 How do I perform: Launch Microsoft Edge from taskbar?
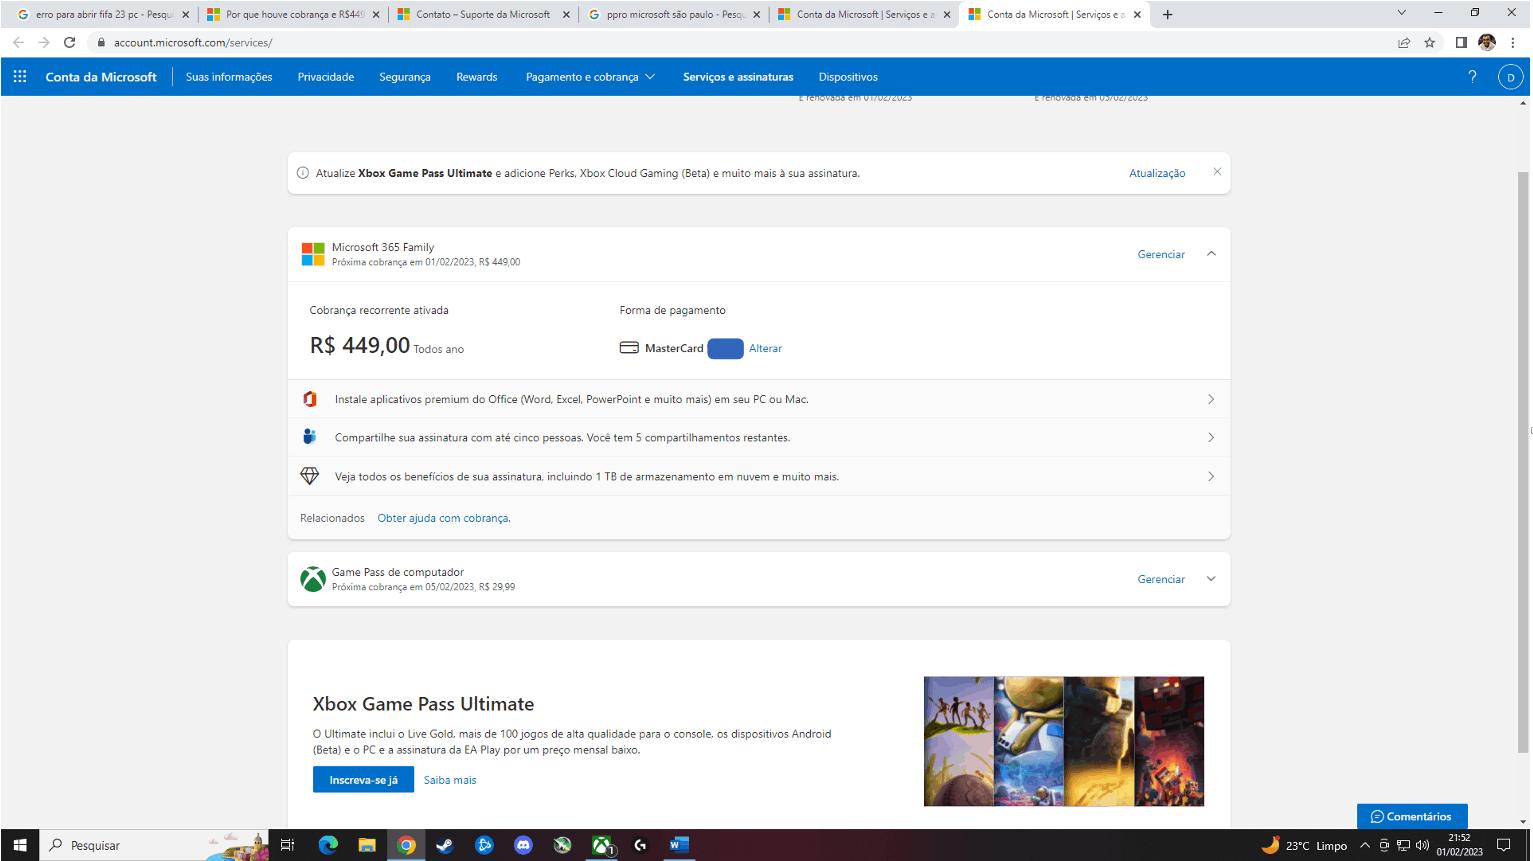click(328, 845)
